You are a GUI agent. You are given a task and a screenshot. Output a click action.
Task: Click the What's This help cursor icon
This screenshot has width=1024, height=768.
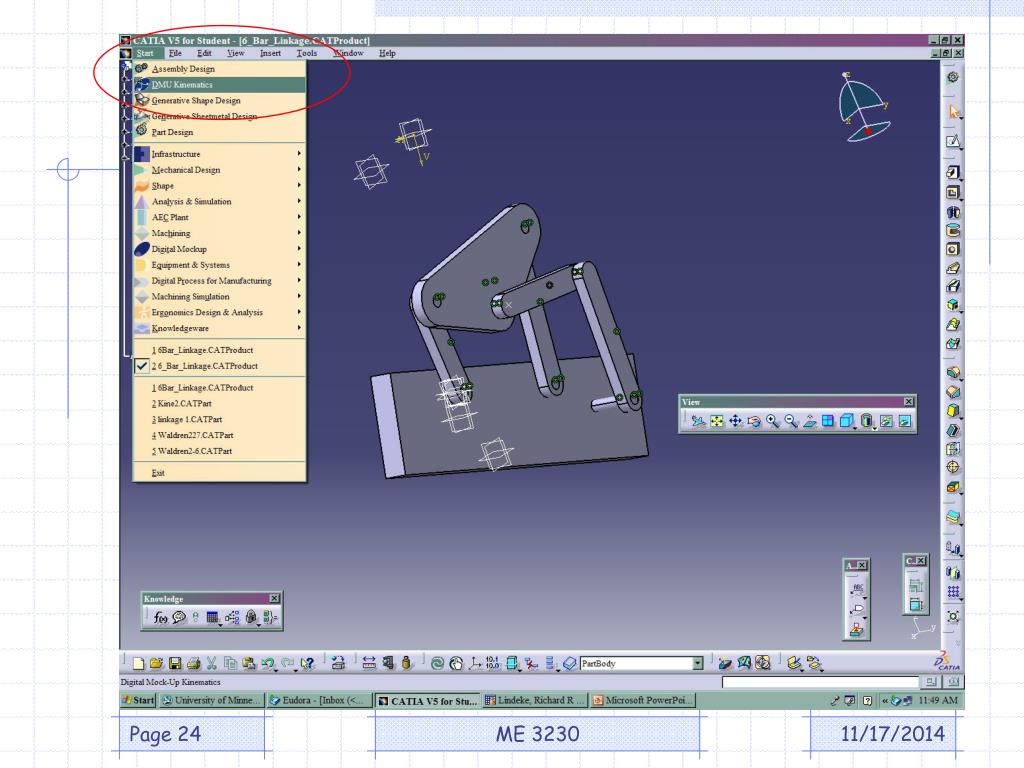(308, 664)
